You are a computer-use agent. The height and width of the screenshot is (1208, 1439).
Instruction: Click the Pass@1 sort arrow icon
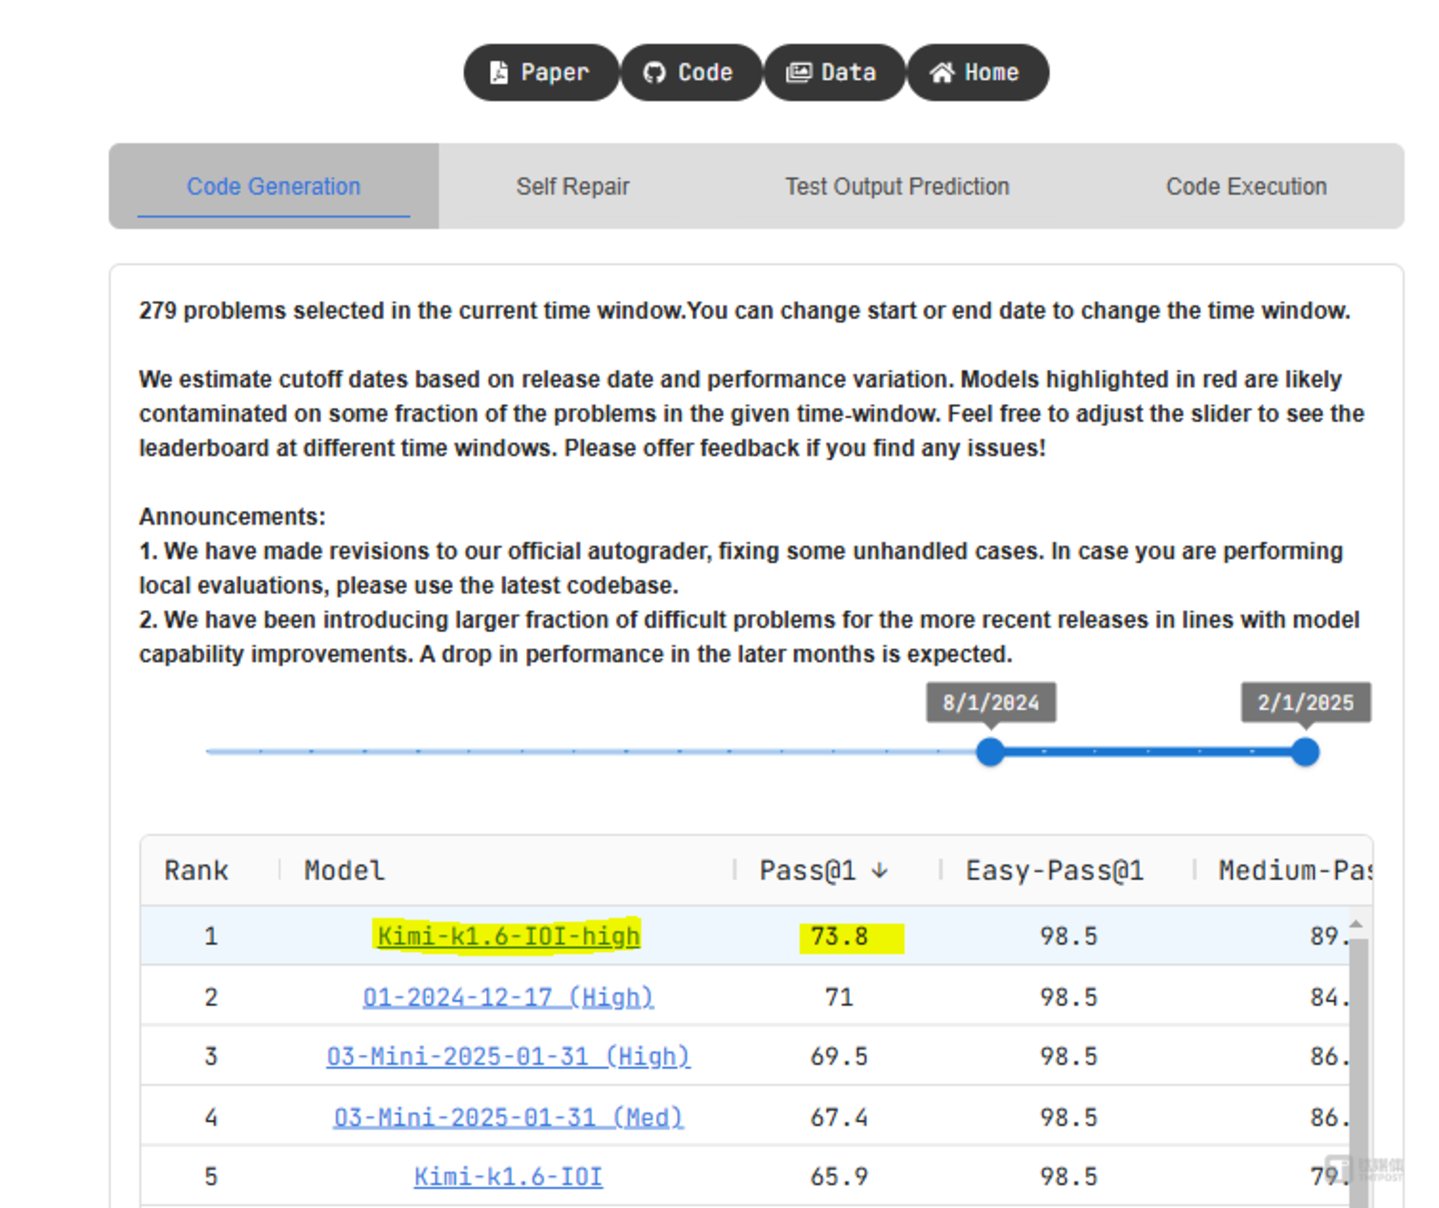tap(879, 871)
